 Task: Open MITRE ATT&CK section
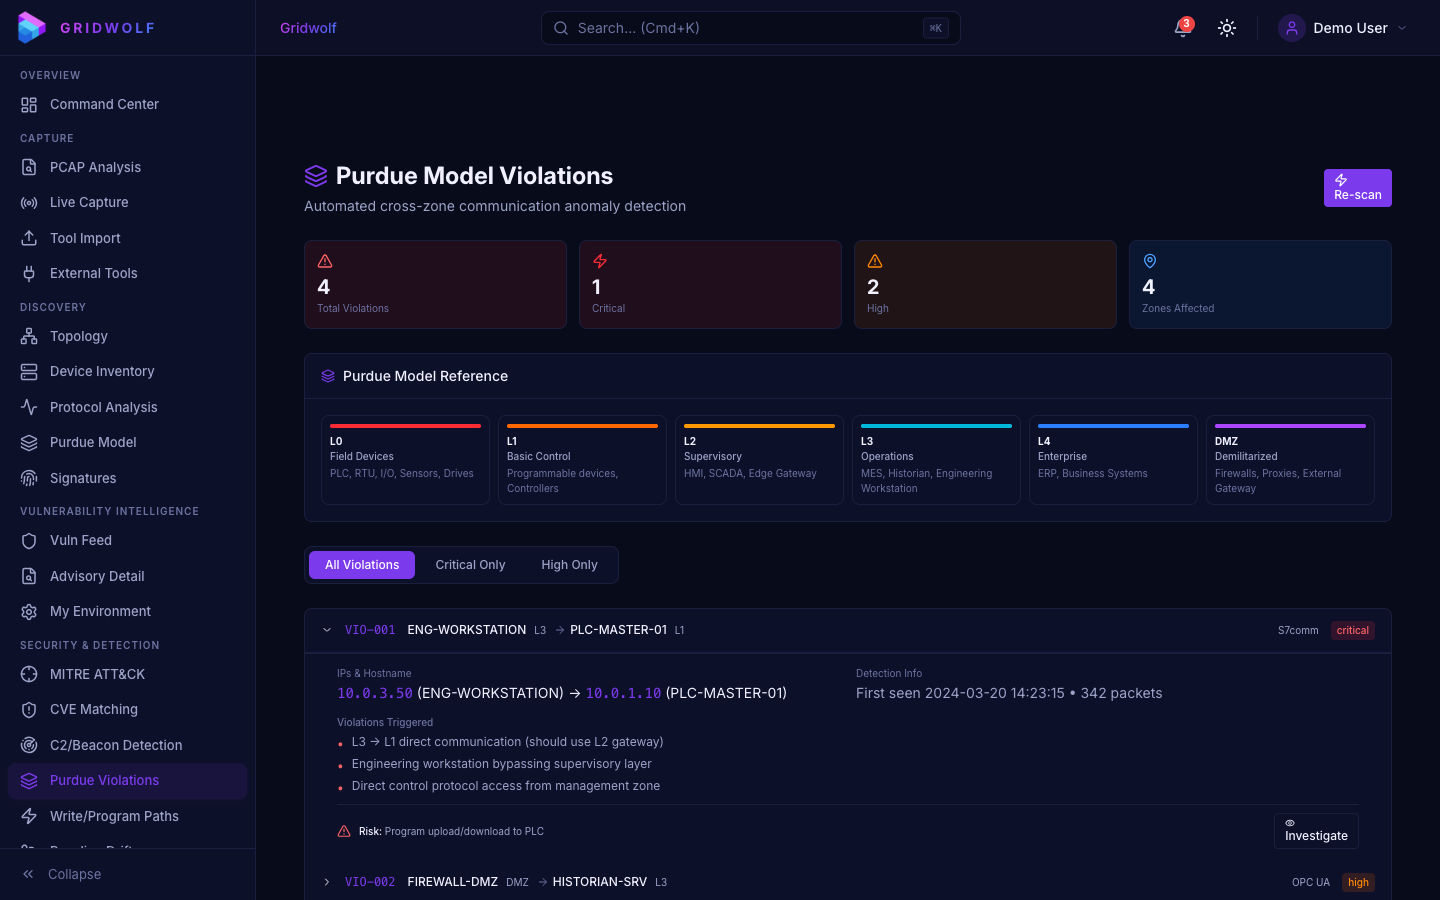(97, 674)
